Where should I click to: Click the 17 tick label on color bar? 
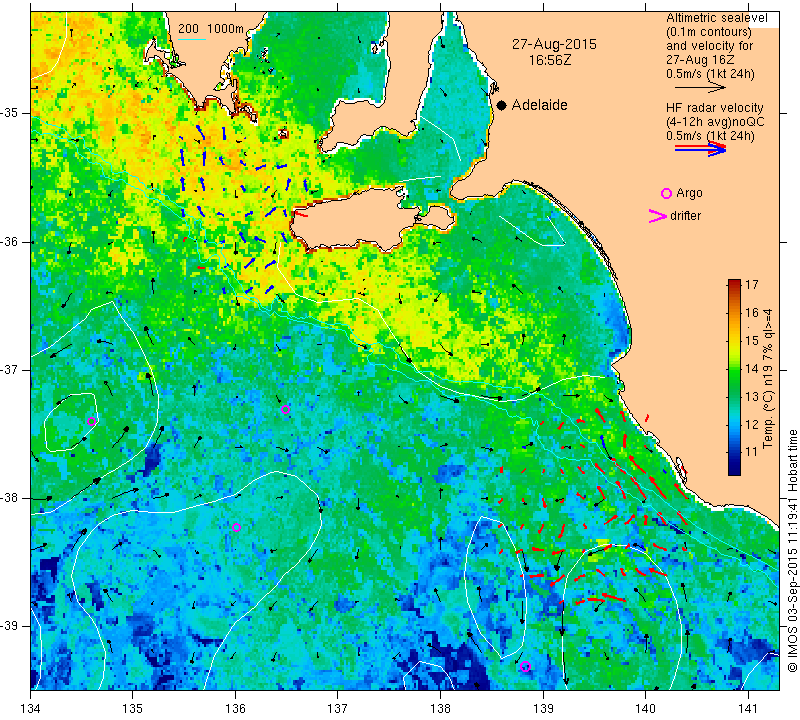point(752,285)
